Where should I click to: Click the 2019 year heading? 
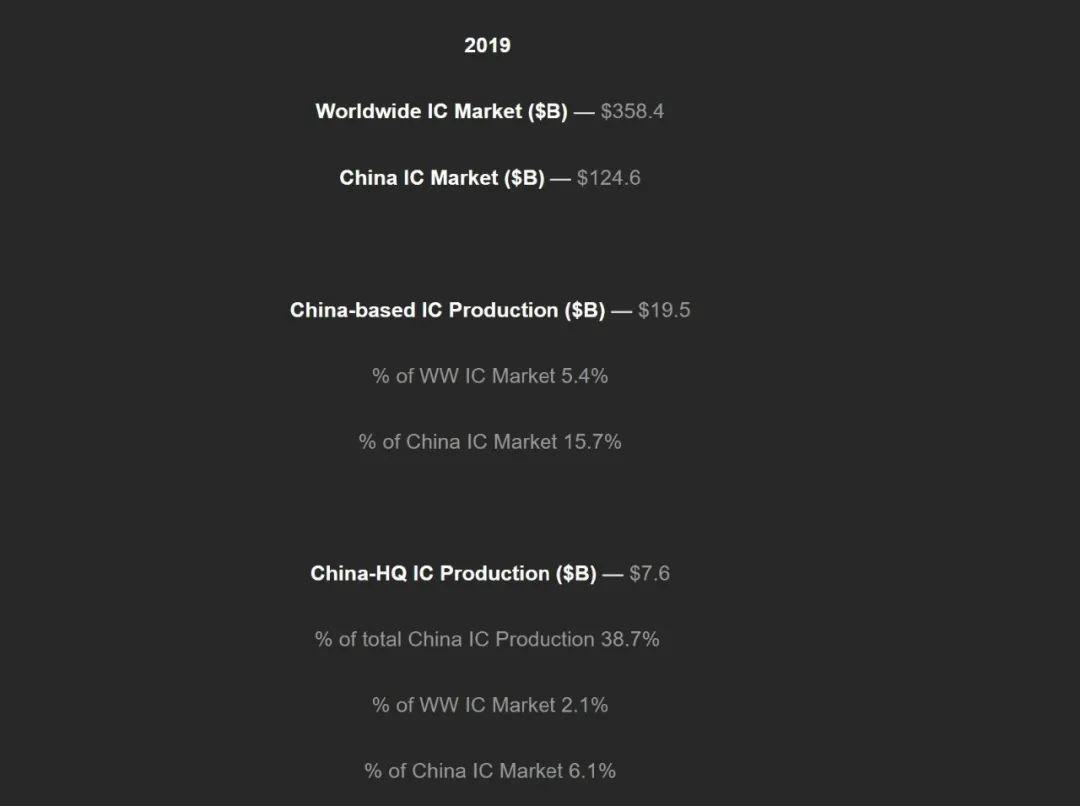tap(487, 45)
